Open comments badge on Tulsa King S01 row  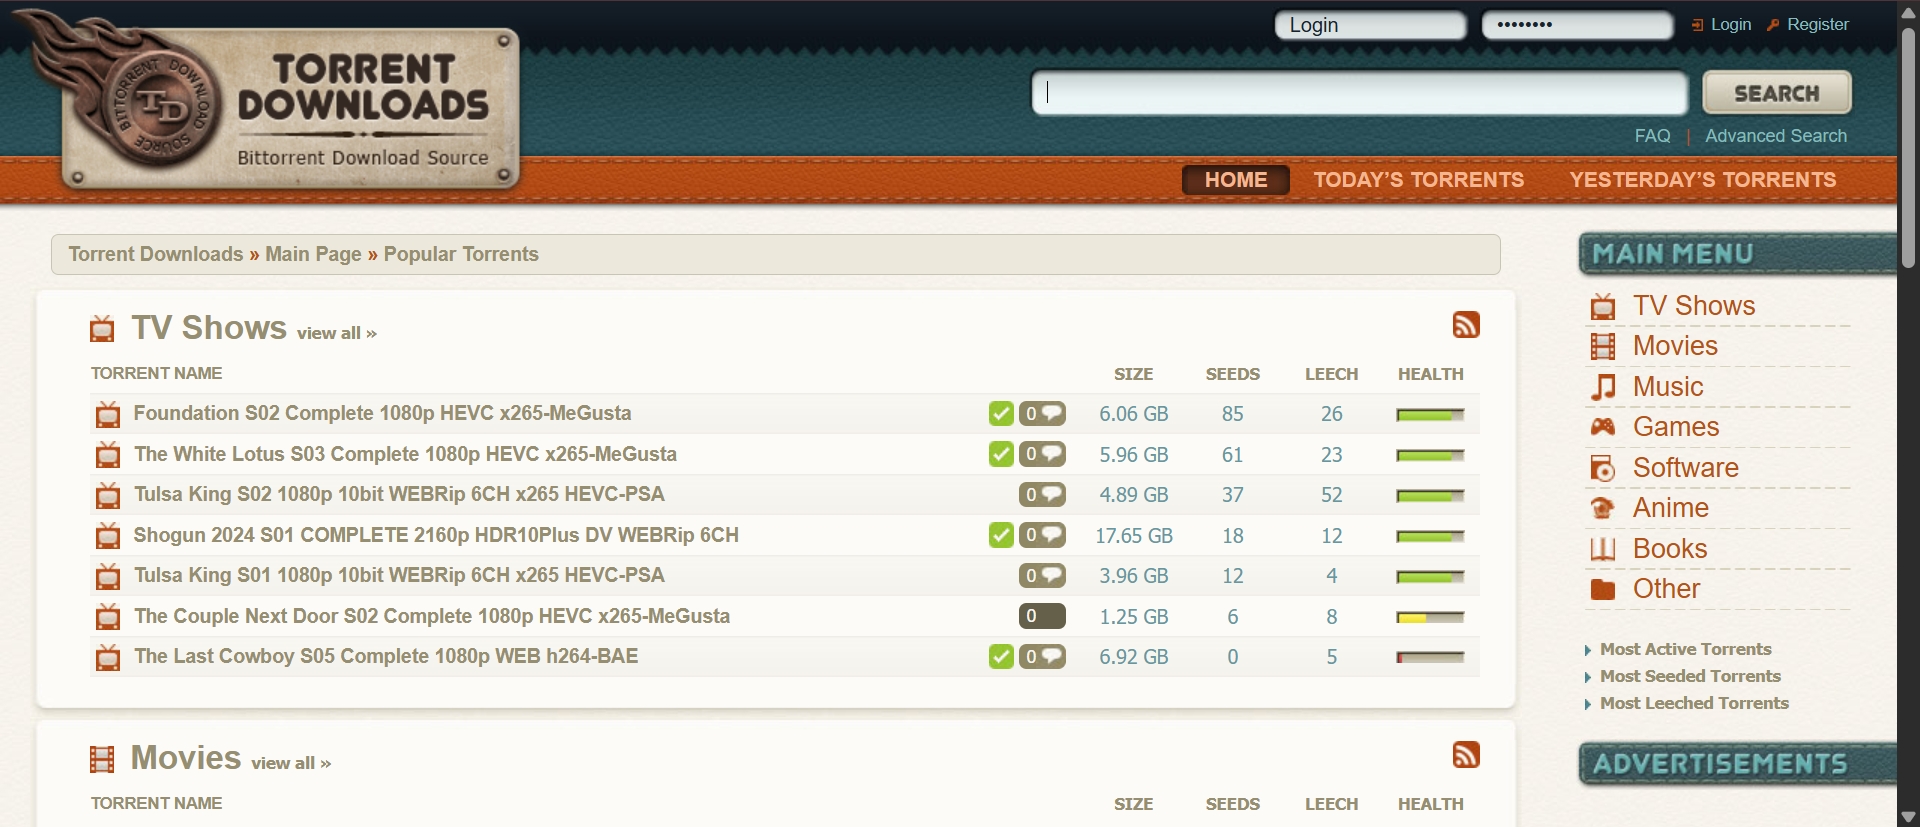pos(1042,576)
